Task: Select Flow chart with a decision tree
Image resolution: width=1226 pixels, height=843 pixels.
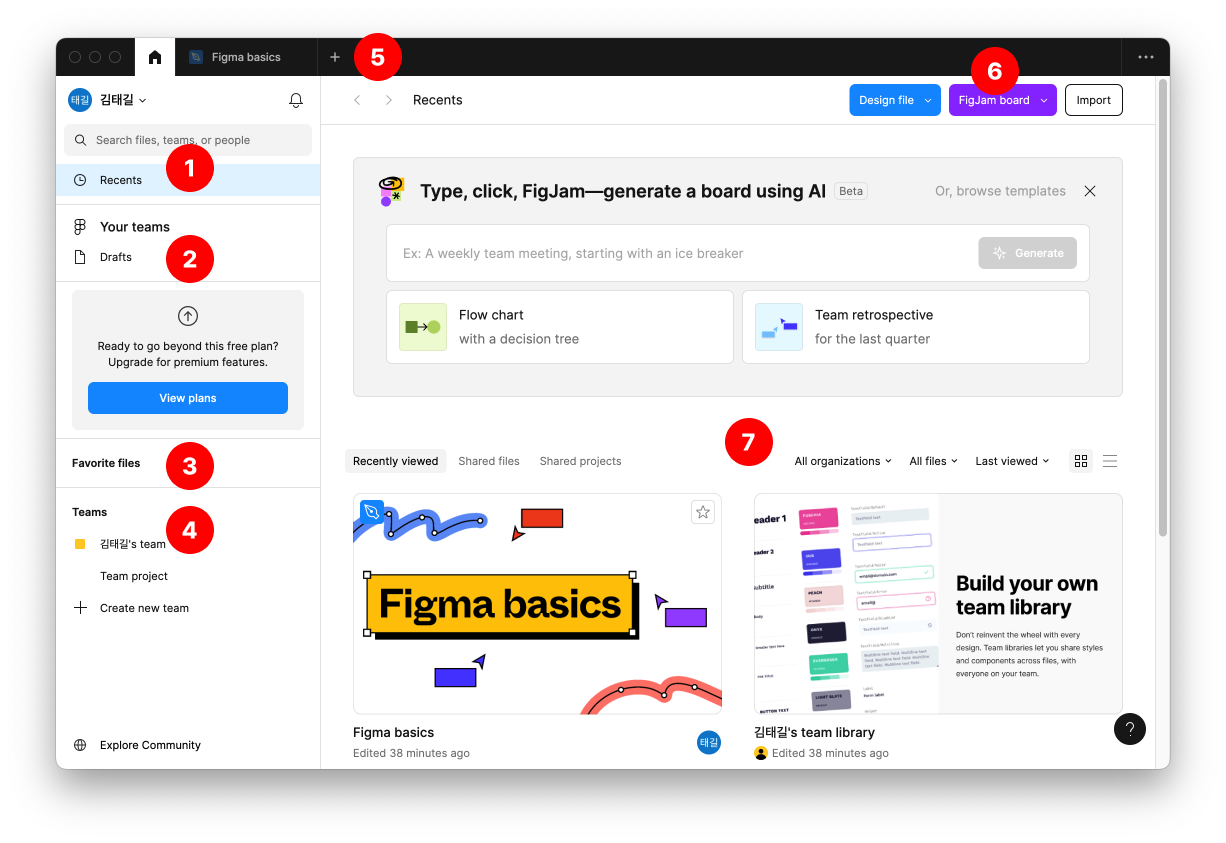Action: click(560, 327)
